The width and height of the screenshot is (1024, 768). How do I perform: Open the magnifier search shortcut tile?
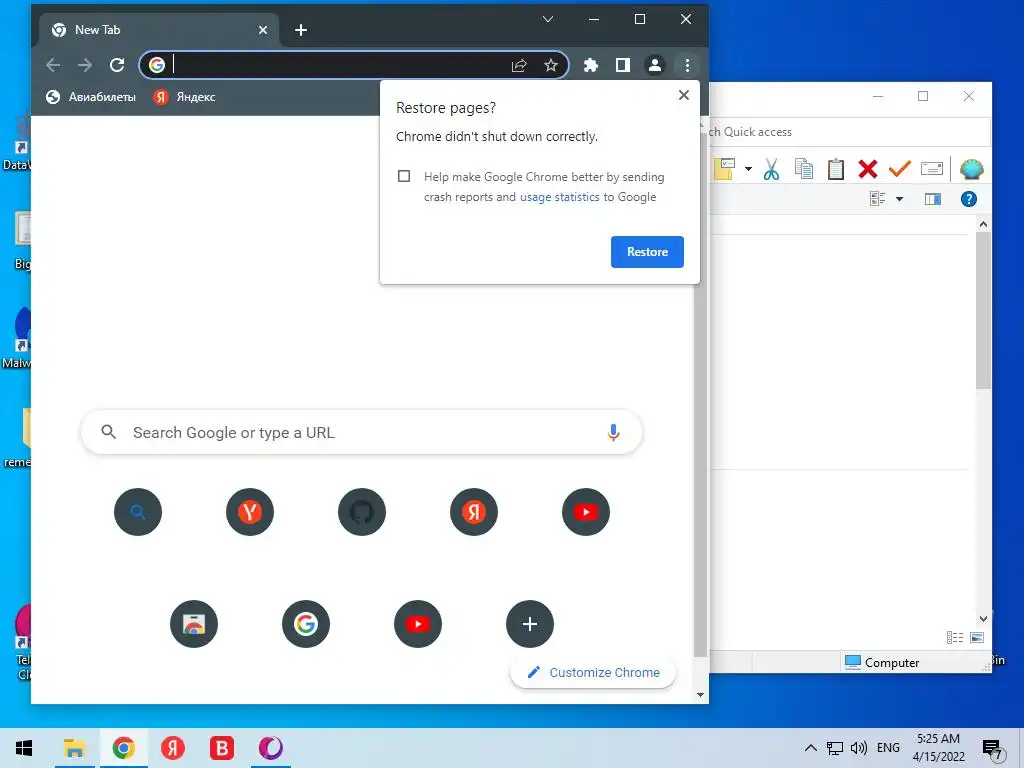138,512
